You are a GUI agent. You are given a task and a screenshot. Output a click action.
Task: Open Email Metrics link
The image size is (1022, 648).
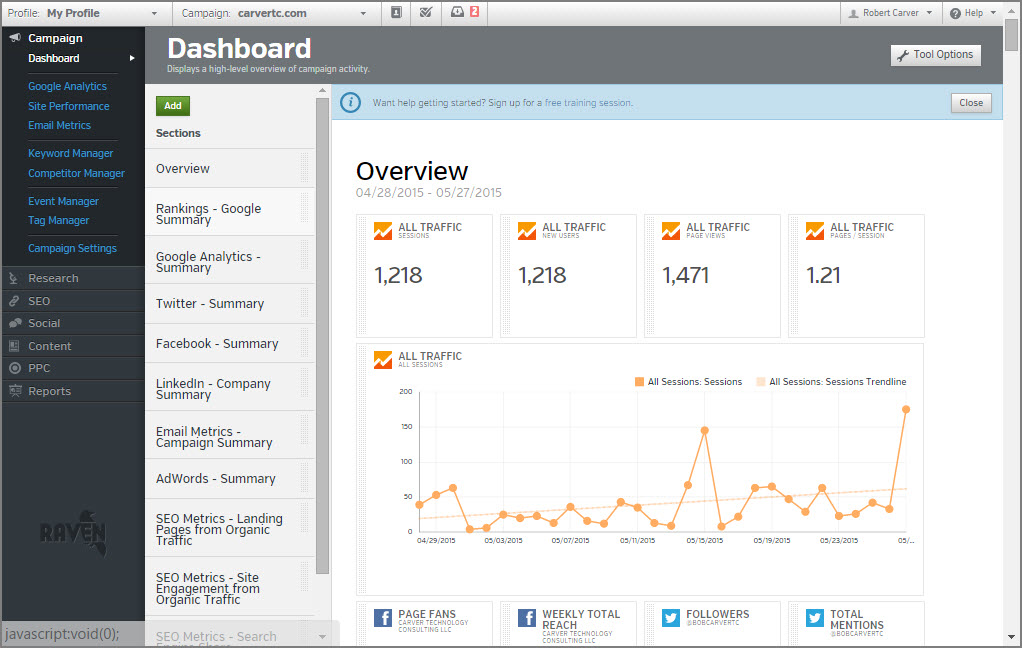(x=59, y=125)
